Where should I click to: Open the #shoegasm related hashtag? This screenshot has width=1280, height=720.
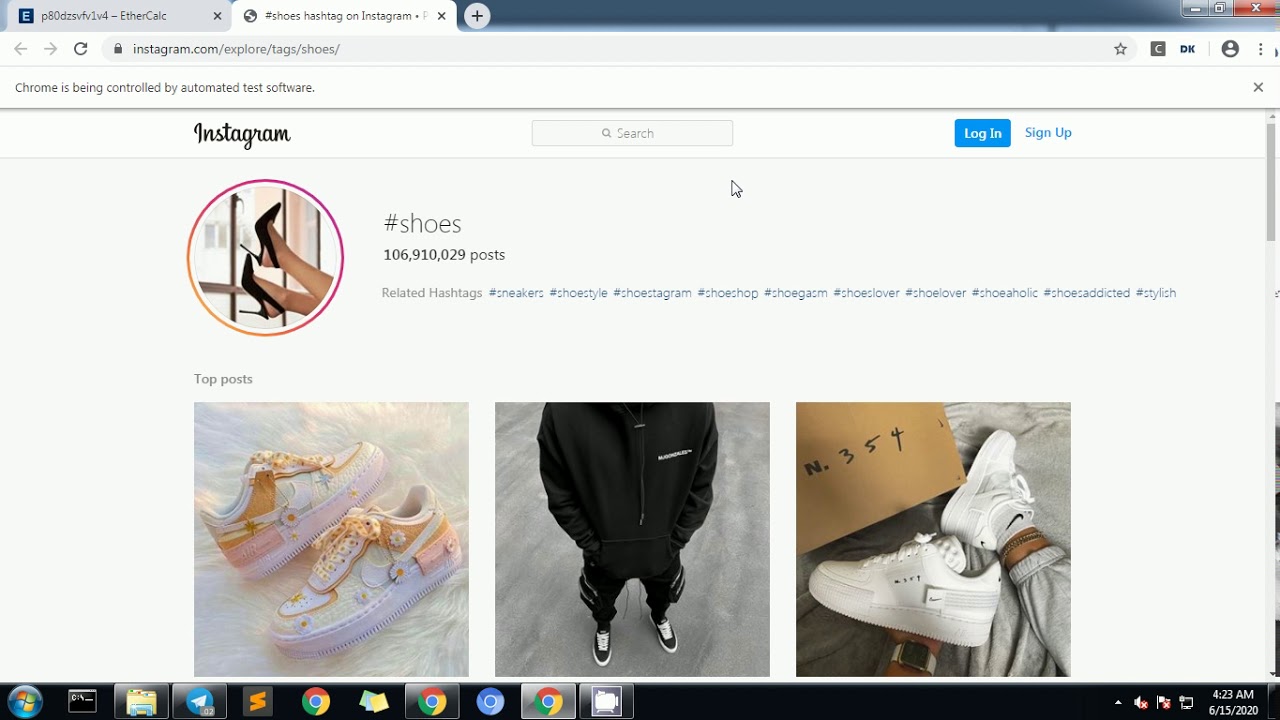(x=796, y=293)
